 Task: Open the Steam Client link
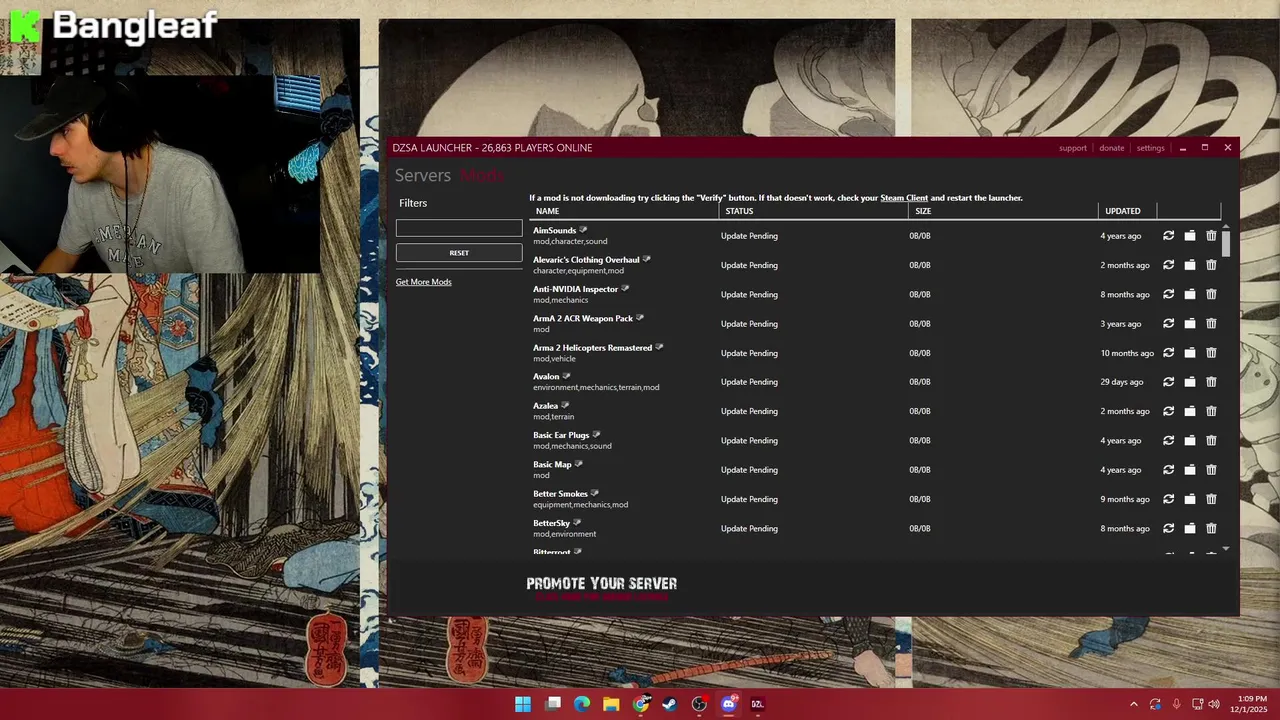(904, 198)
